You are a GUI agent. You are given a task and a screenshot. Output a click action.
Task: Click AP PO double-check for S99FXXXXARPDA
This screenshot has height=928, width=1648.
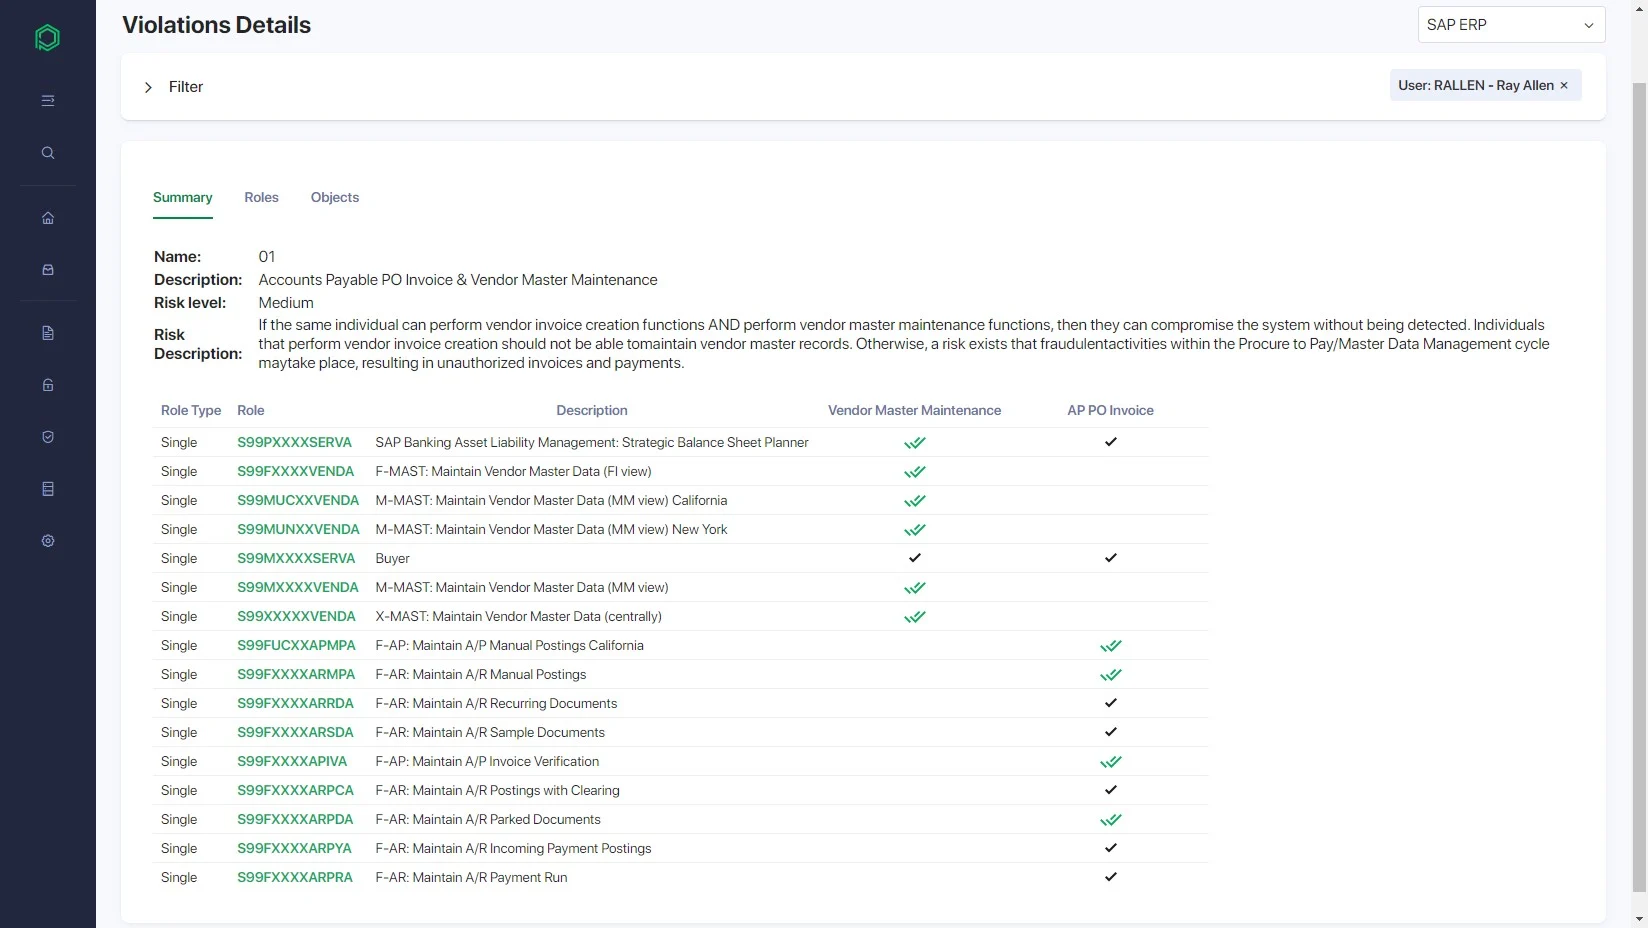tap(1111, 820)
